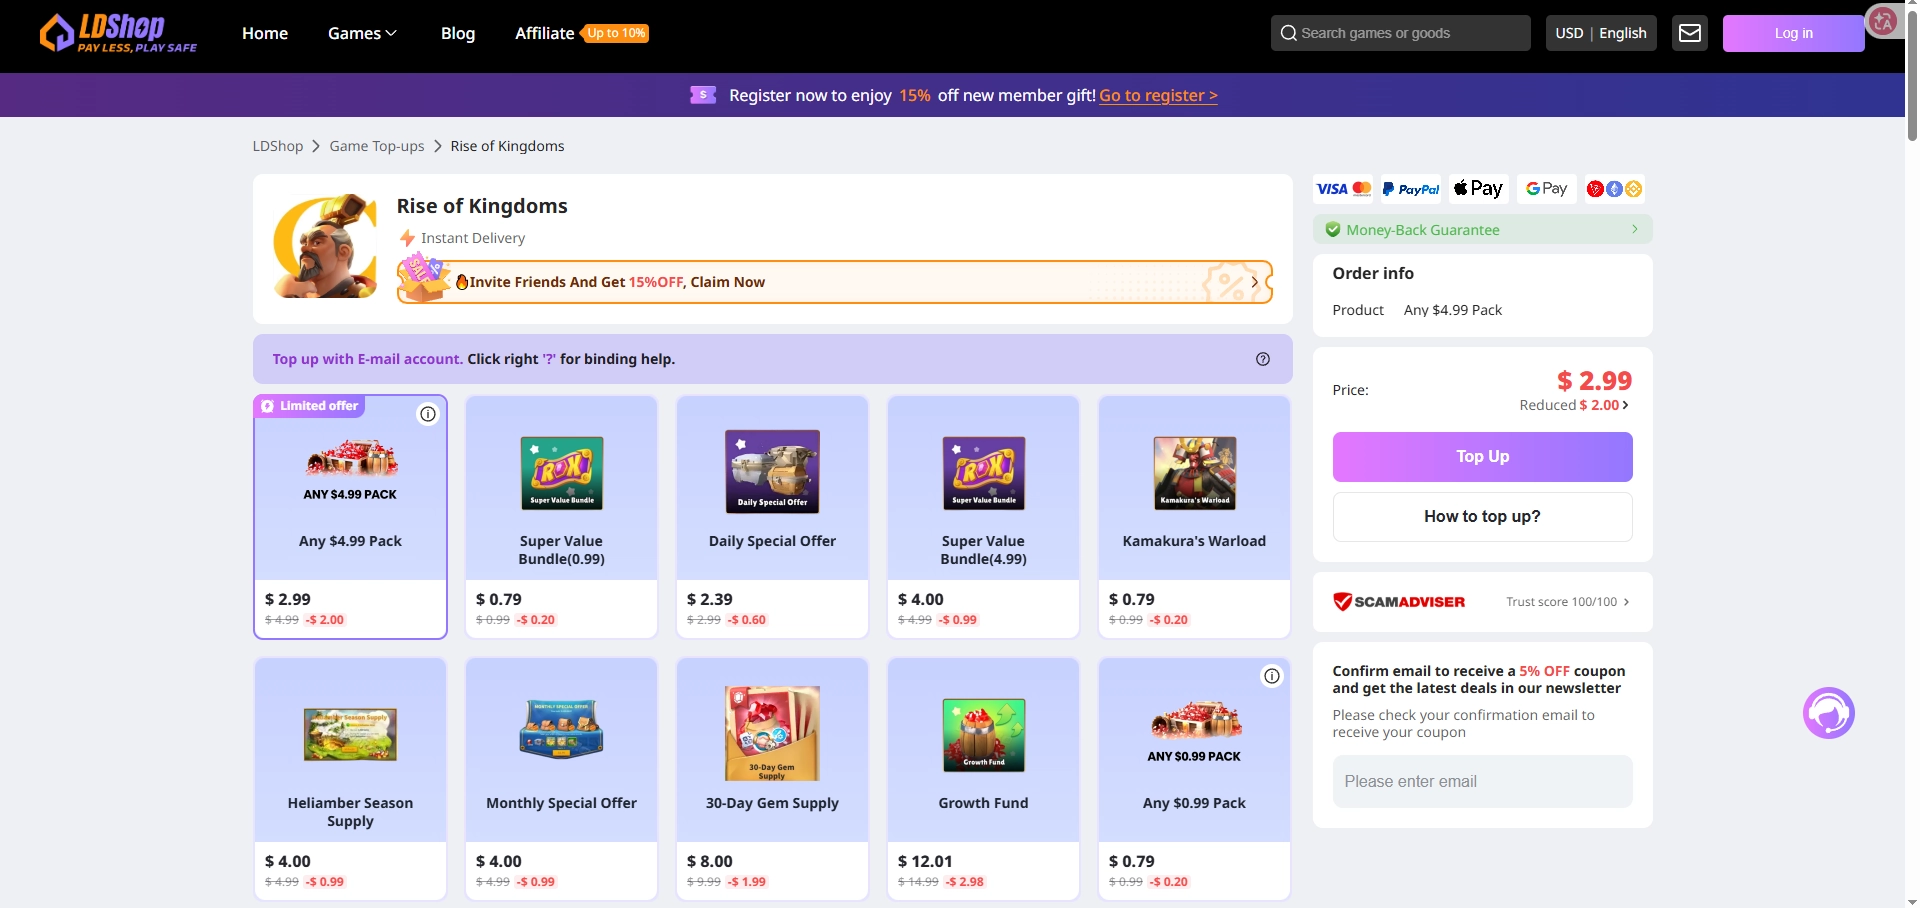Click the How to top up? button
Image resolution: width=1920 pixels, height=908 pixels.
[x=1482, y=517]
